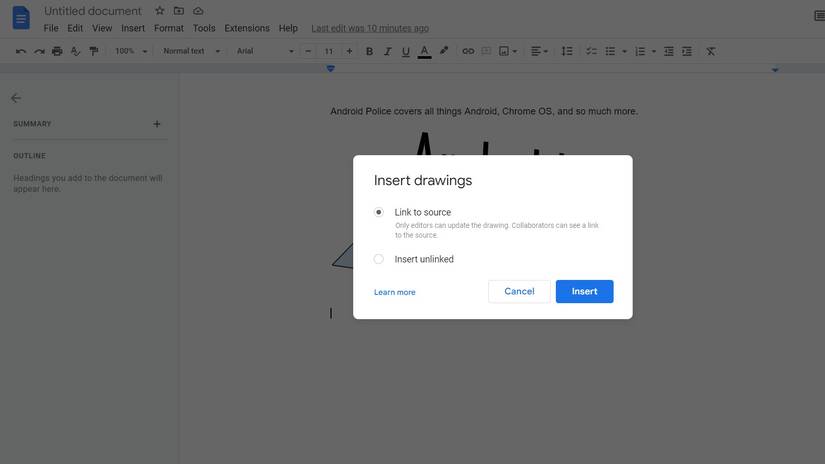Decrease the font size
This screenshot has width=825, height=464.
coord(308,51)
